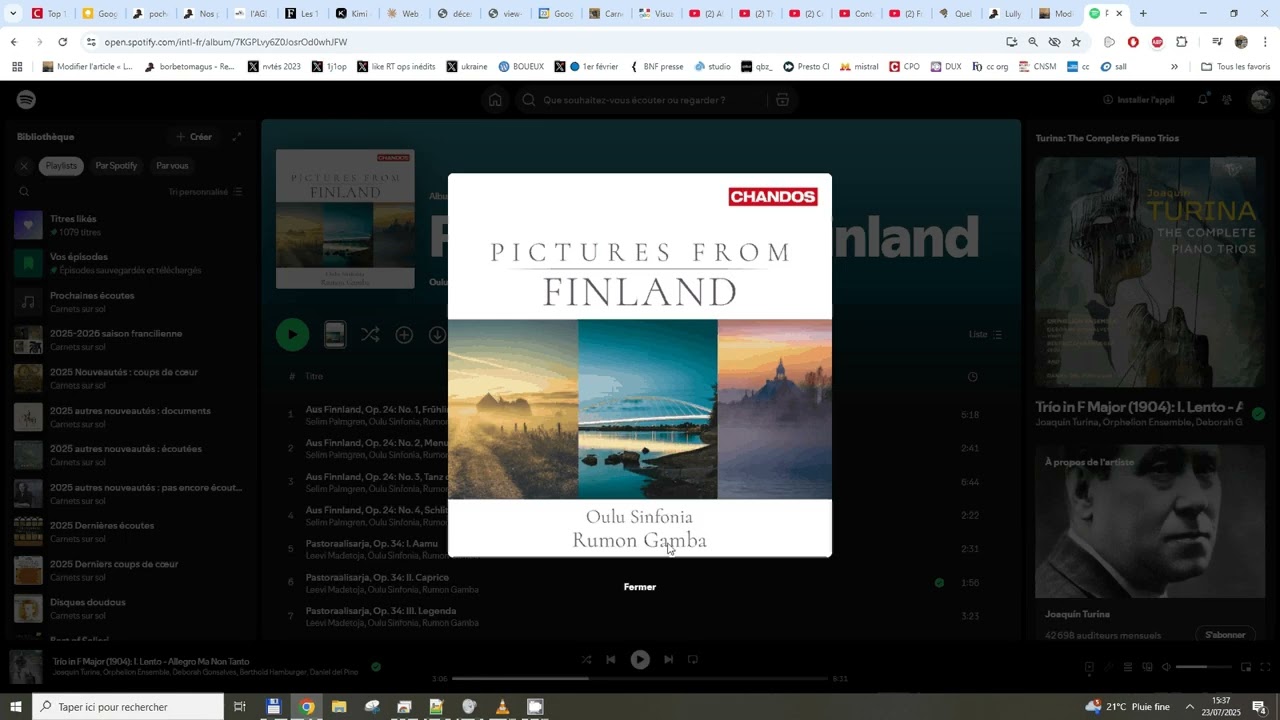1280x720 pixels.
Task: Clear the library filter with the X icon
Action: 24,166
